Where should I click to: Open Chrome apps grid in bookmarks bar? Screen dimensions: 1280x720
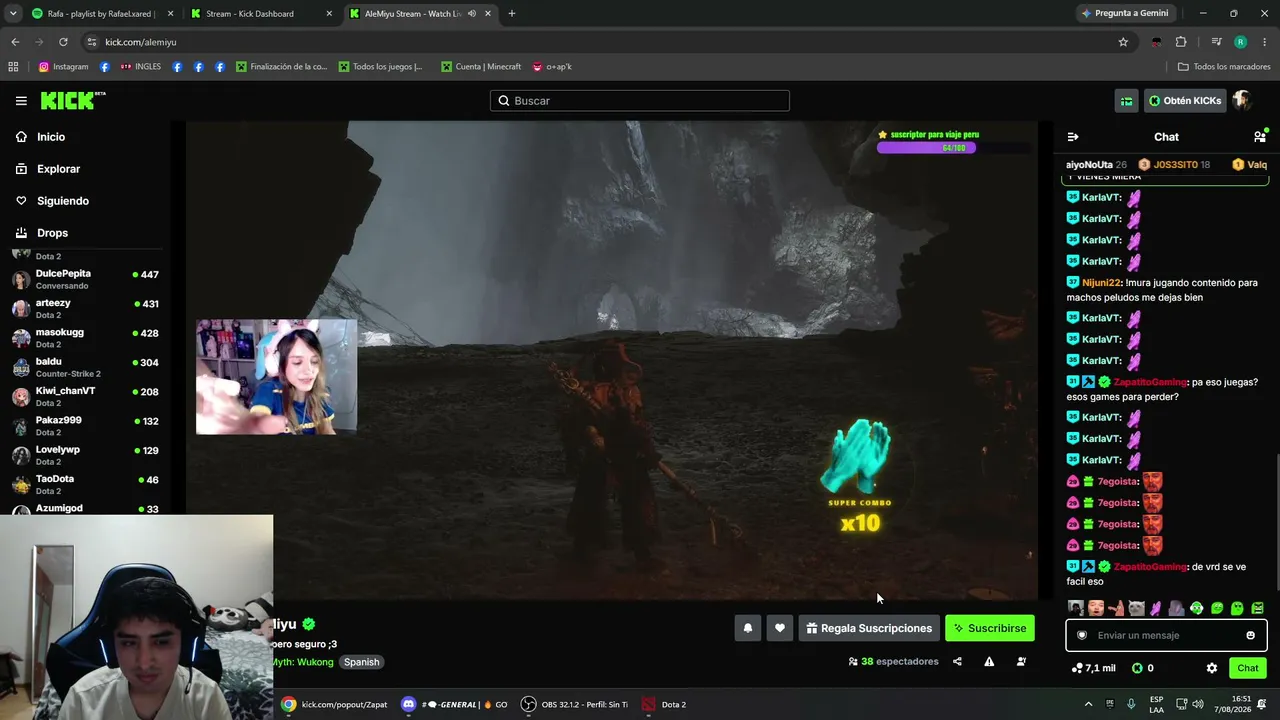pyautogui.click(x=13, y=67)
